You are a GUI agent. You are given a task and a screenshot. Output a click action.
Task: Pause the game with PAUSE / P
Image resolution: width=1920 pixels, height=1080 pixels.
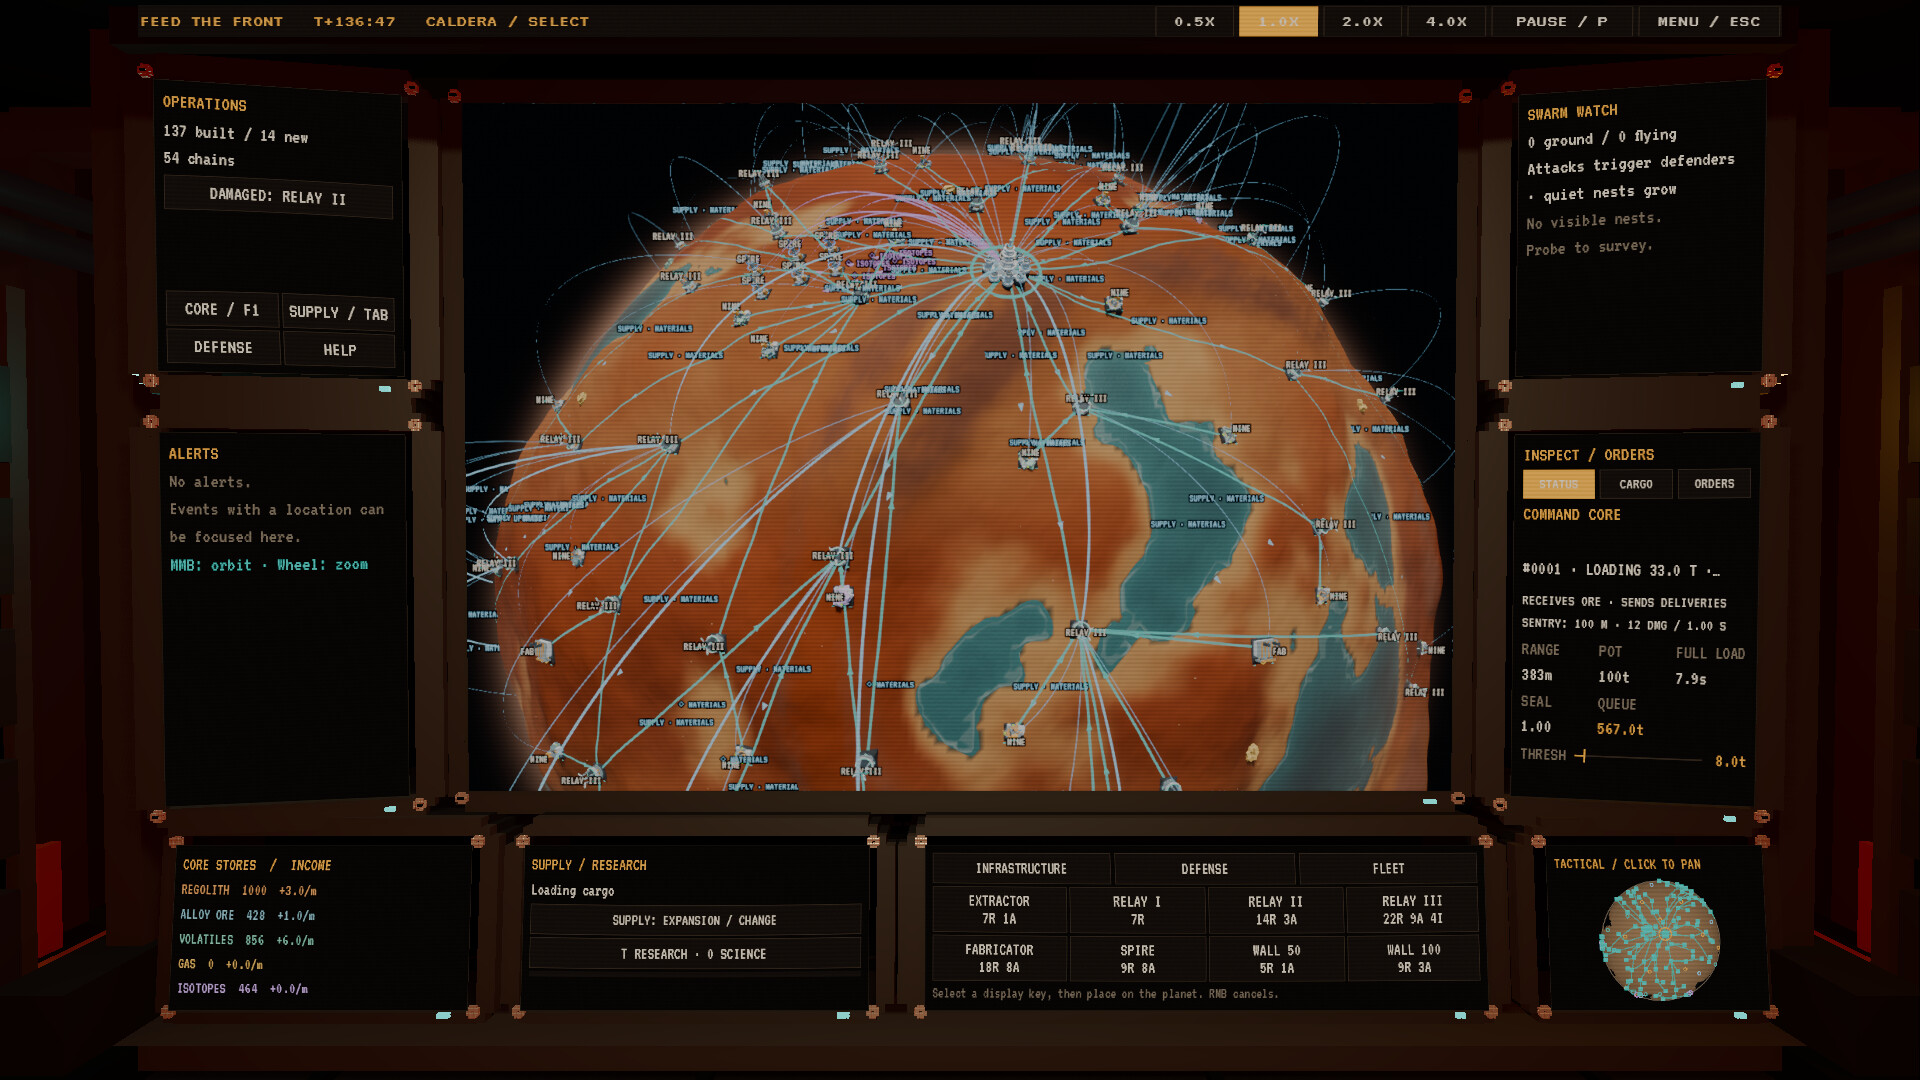tap(1561, 21)
